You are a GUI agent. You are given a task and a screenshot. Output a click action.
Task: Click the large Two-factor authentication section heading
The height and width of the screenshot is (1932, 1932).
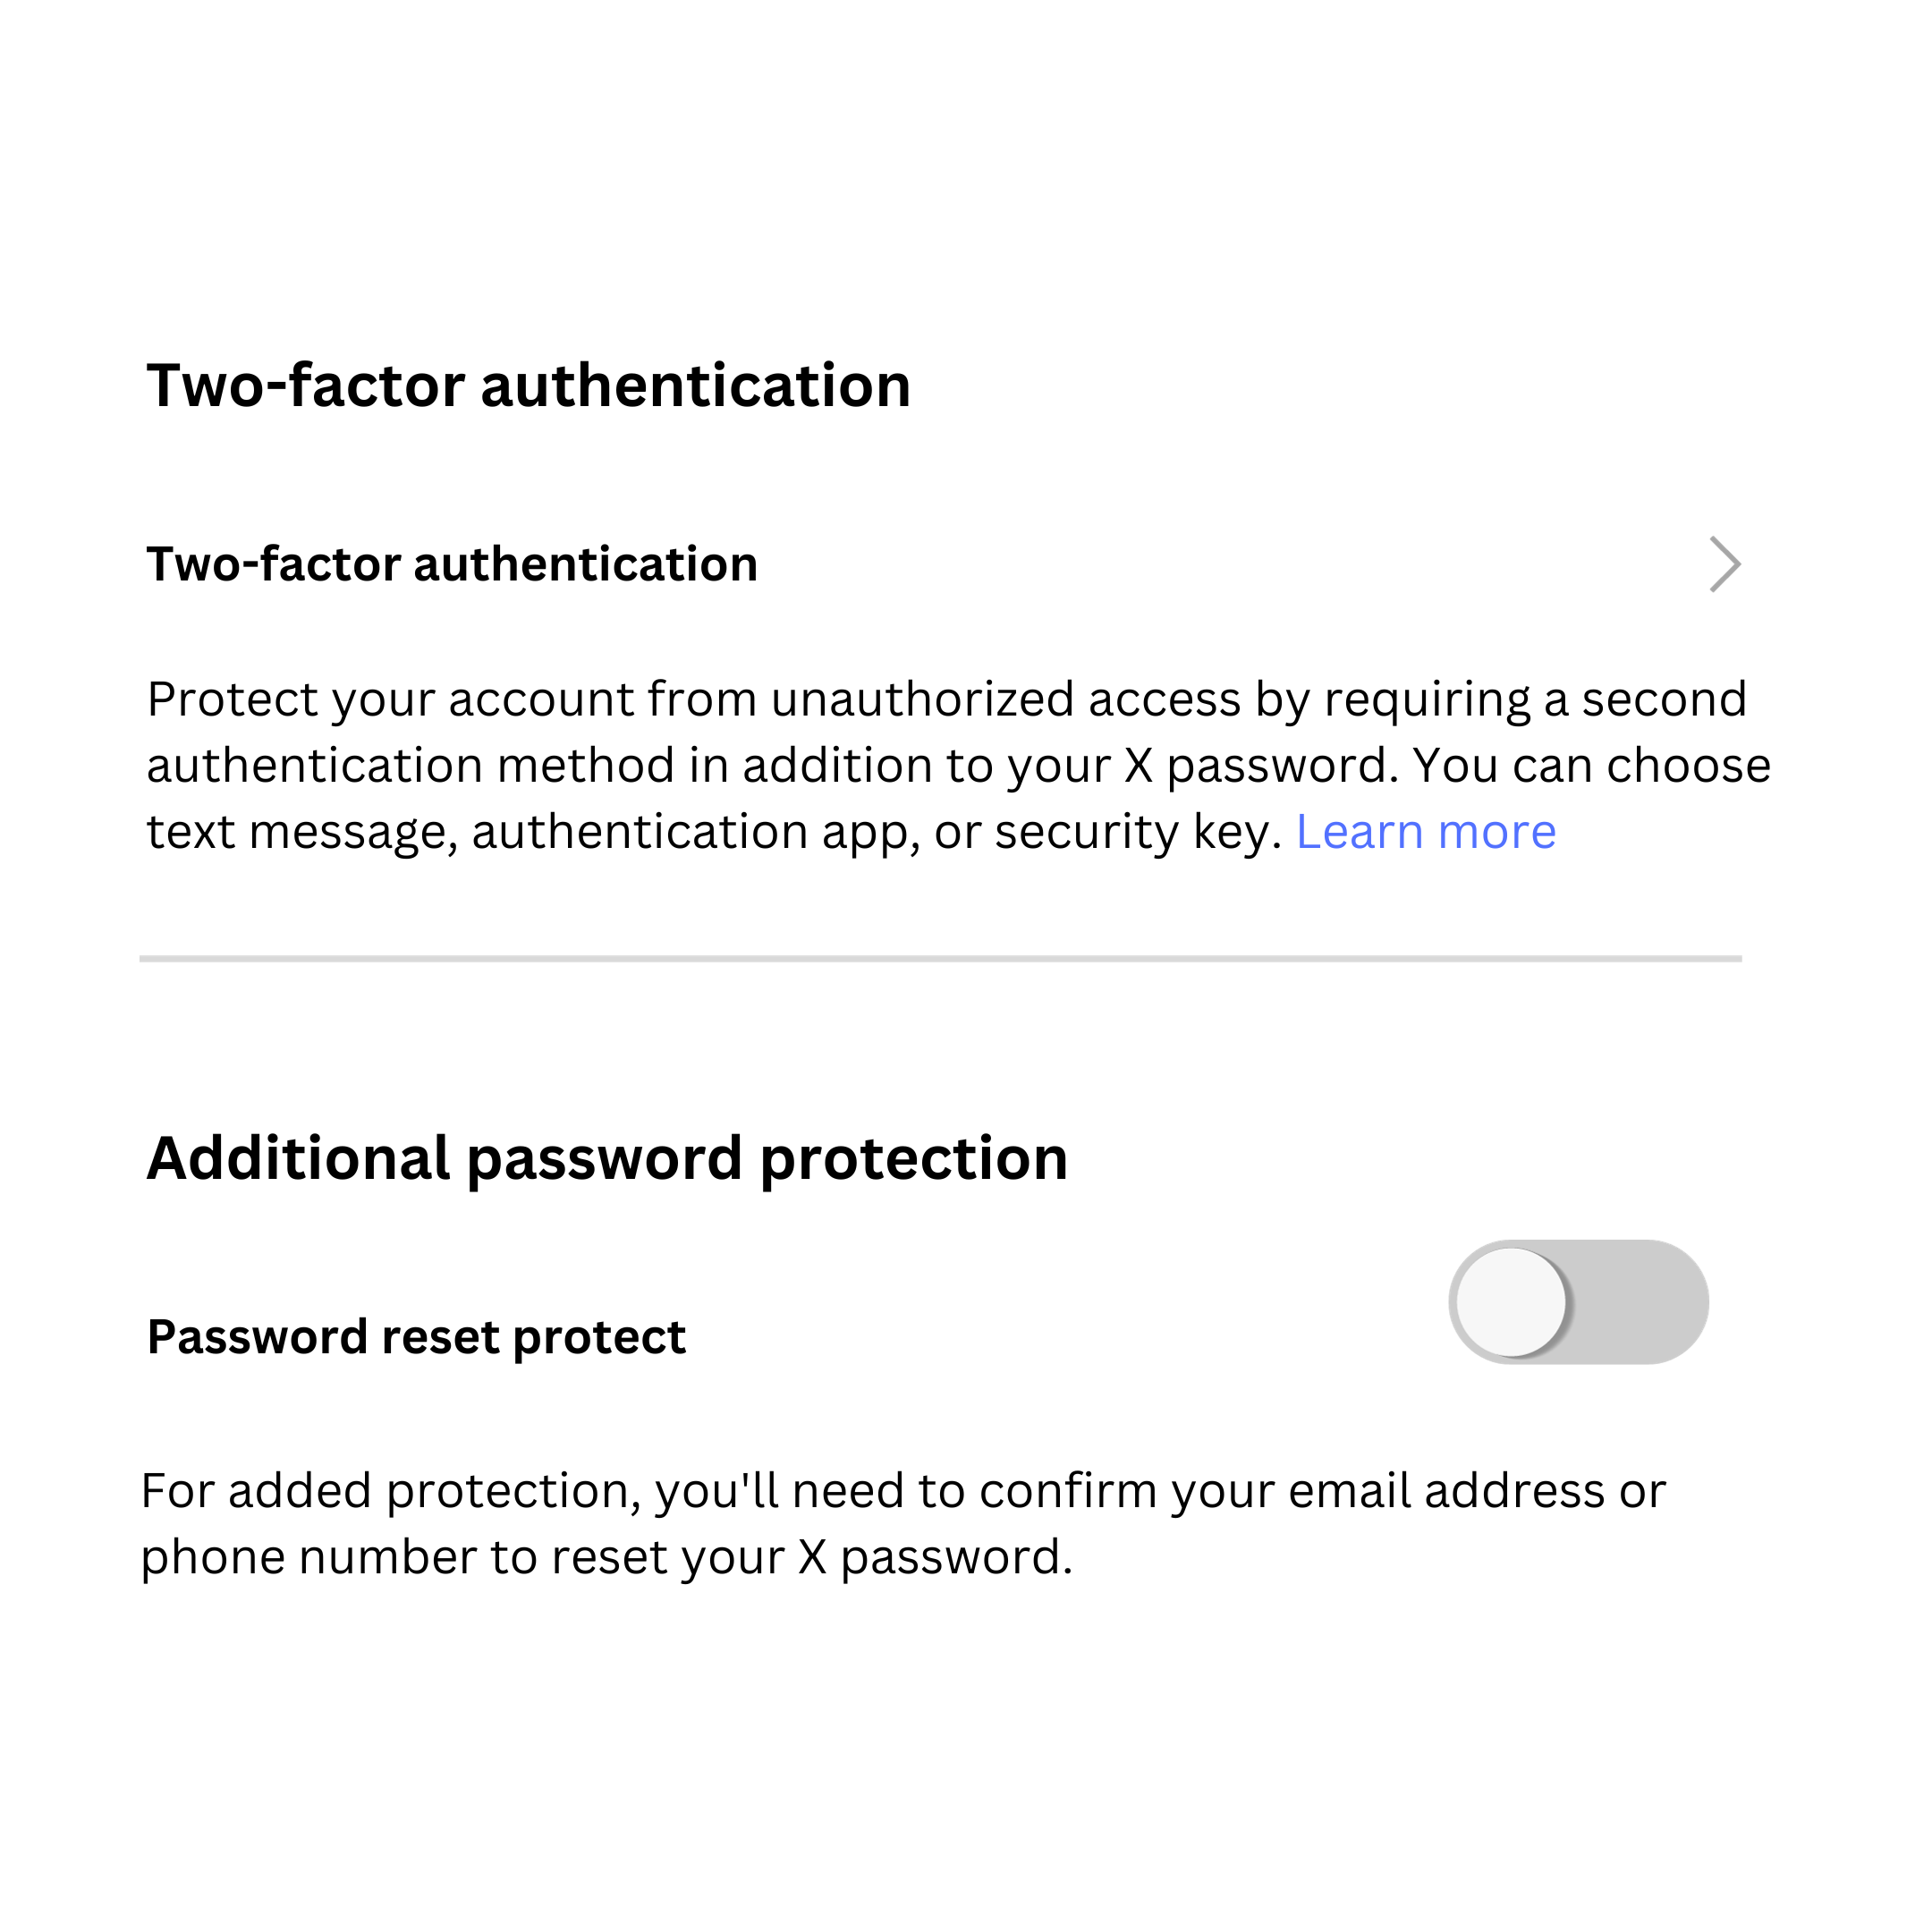click(528, 386)
